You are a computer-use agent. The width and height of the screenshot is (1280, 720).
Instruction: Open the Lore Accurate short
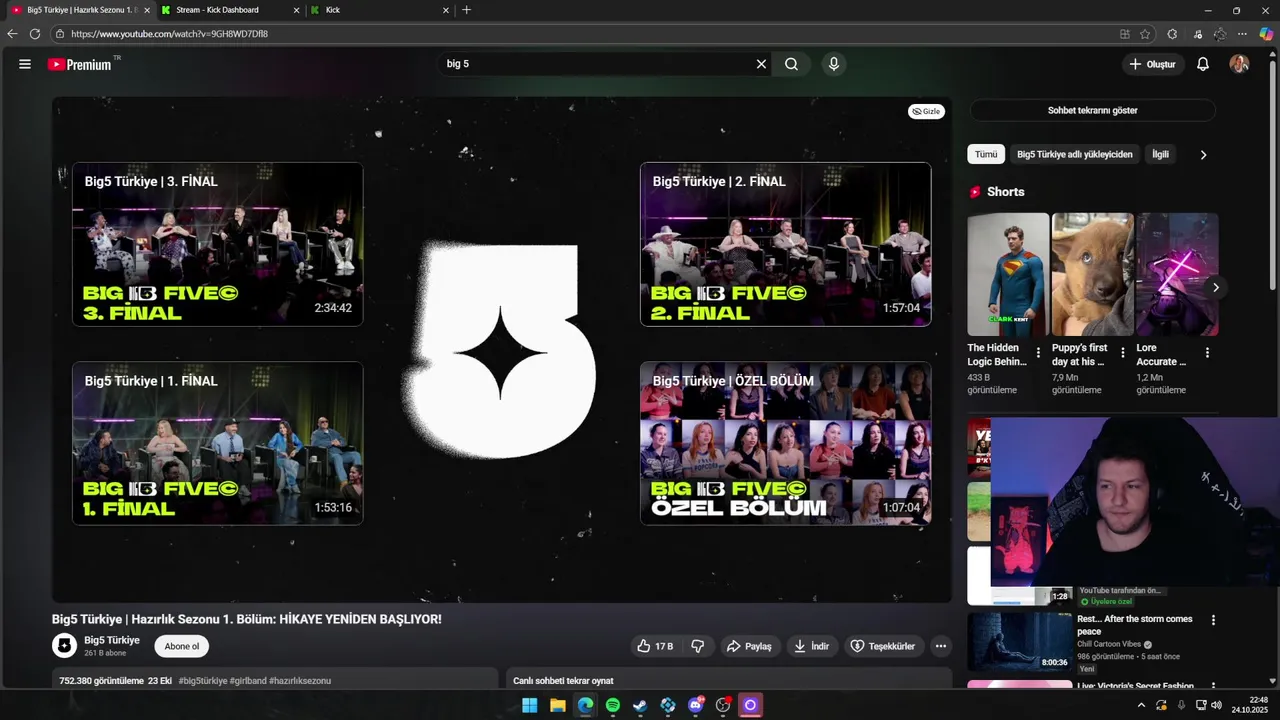point(1177,274)
